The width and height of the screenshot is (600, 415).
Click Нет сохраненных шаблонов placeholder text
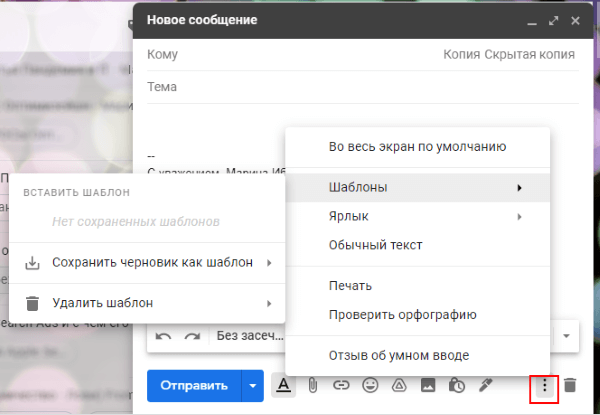[x=136, y=222]
